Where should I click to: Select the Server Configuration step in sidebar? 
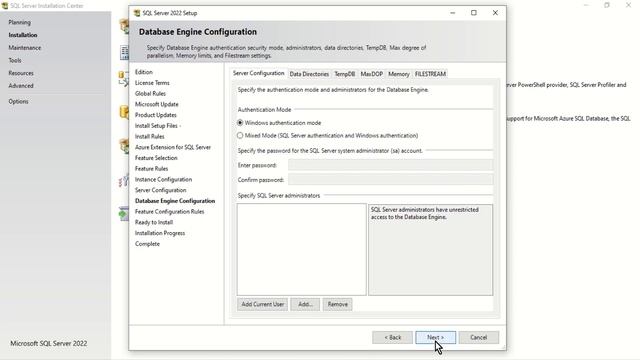[161, 190]
